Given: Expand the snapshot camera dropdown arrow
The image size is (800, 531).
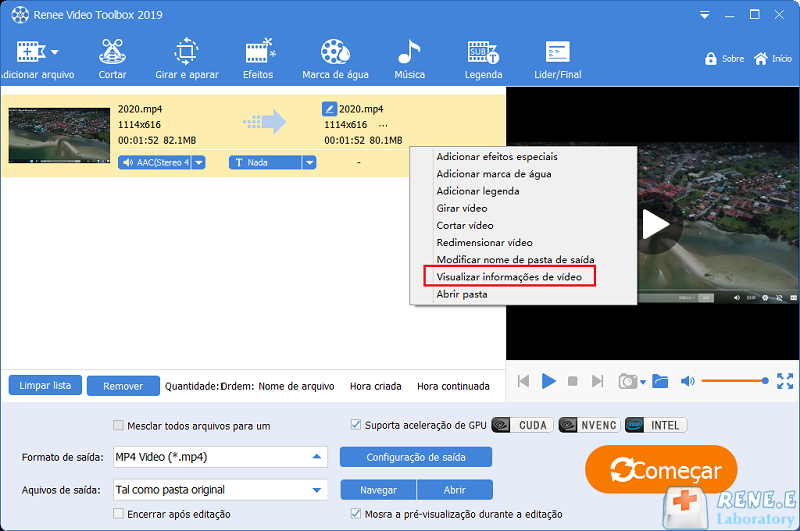Looking at the screenshot, I should tap(643, 382).
